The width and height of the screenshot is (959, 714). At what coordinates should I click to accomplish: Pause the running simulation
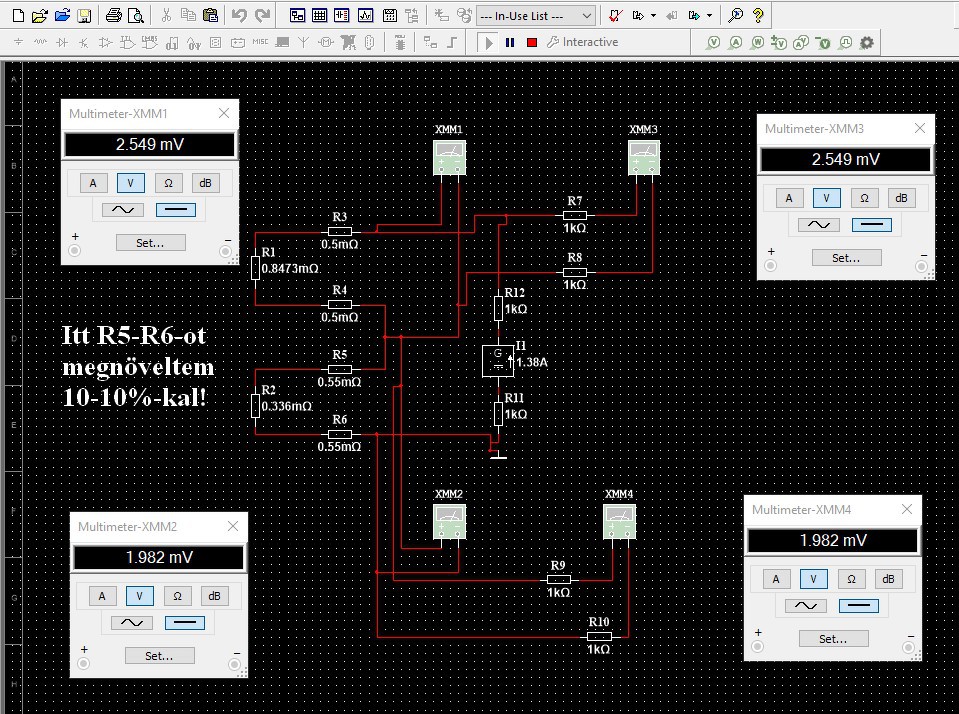pos(510,43)
